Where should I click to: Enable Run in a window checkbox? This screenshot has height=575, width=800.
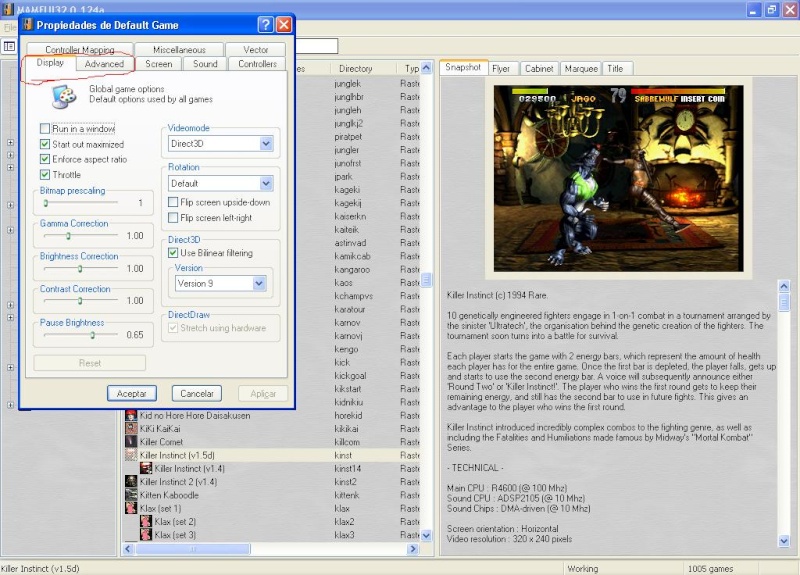pyautogui.click(x=45, y=129)
